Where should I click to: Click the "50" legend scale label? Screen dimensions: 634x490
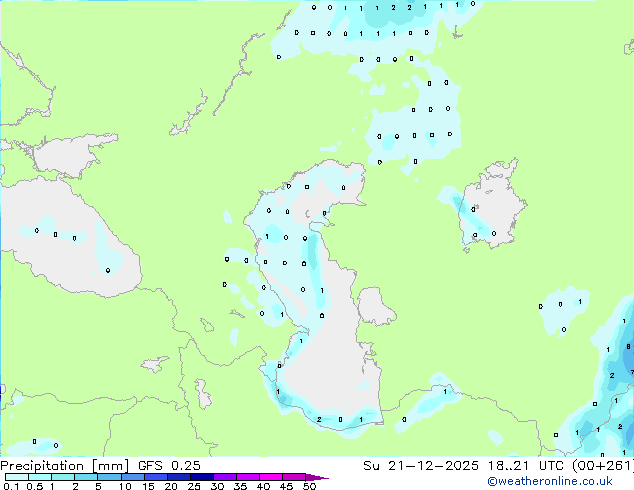[309, 486]
